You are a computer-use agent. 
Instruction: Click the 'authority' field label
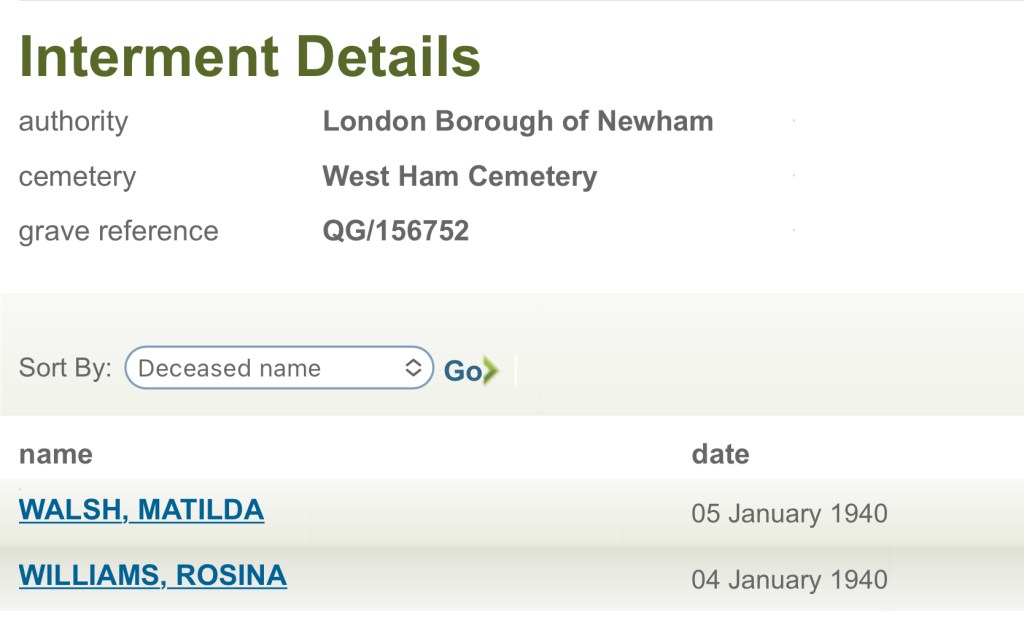coord(73,122)
